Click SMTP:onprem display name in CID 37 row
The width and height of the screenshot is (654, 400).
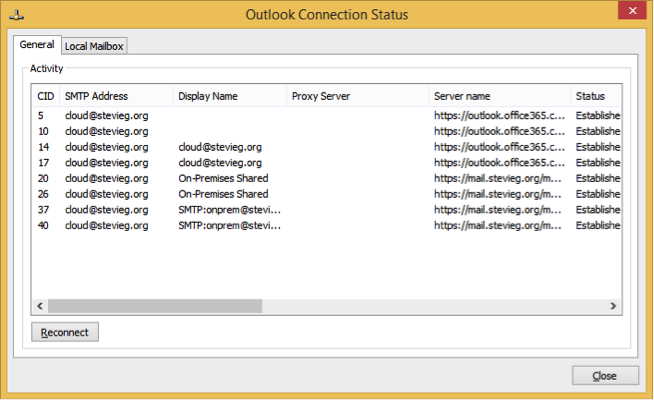[x=229, y=210]
